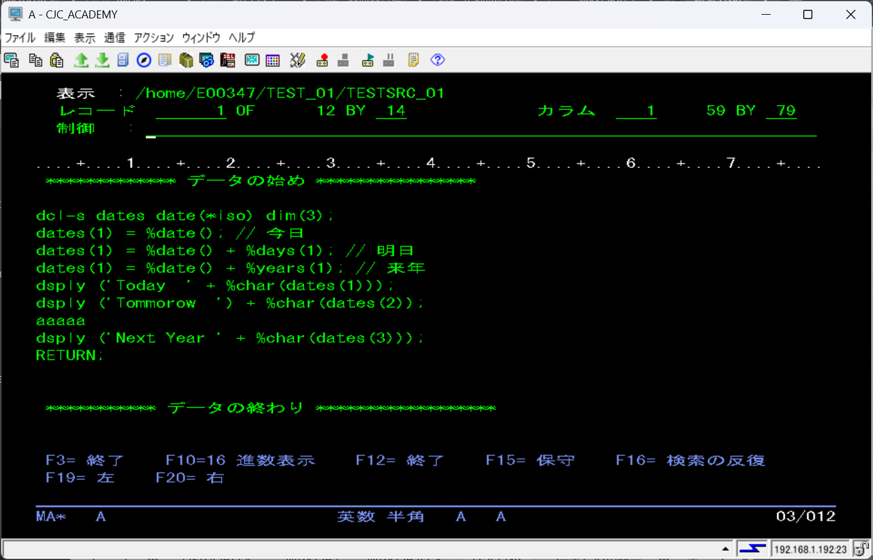Screen dimensions: 873x560
Task: Click the blue question mark help icon
Action: point(438,60)
